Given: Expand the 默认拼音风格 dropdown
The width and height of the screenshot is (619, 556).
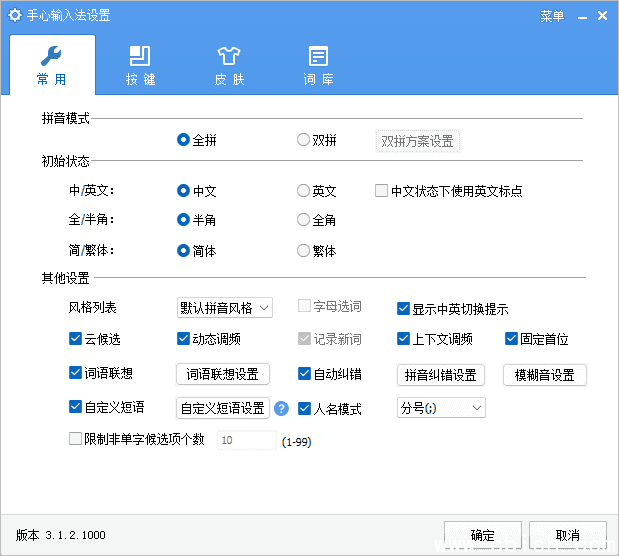Looking at the screenshot, I should tap(224, 307).
